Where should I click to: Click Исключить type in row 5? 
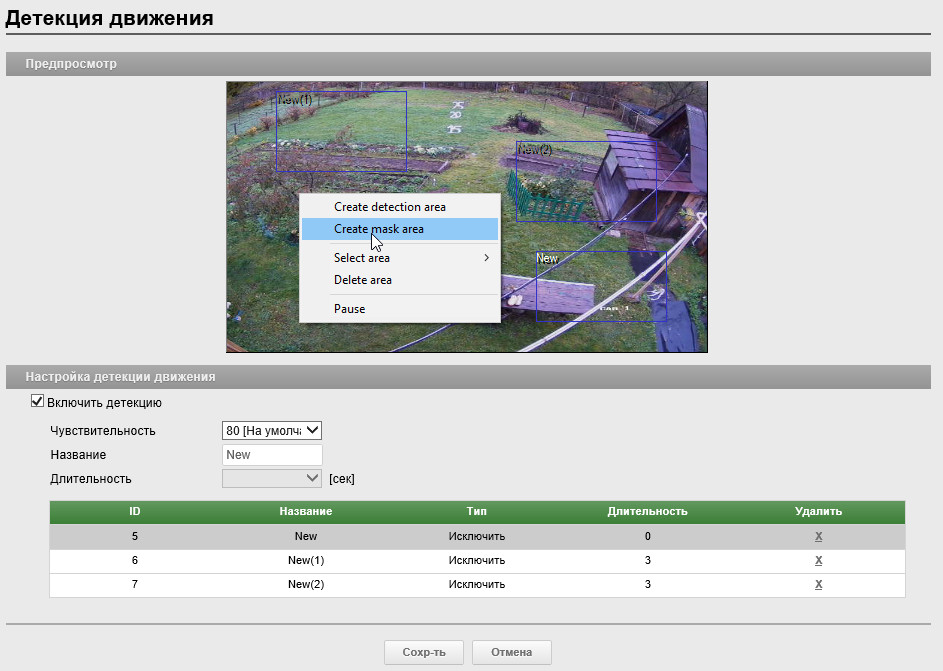coord(477,536)
